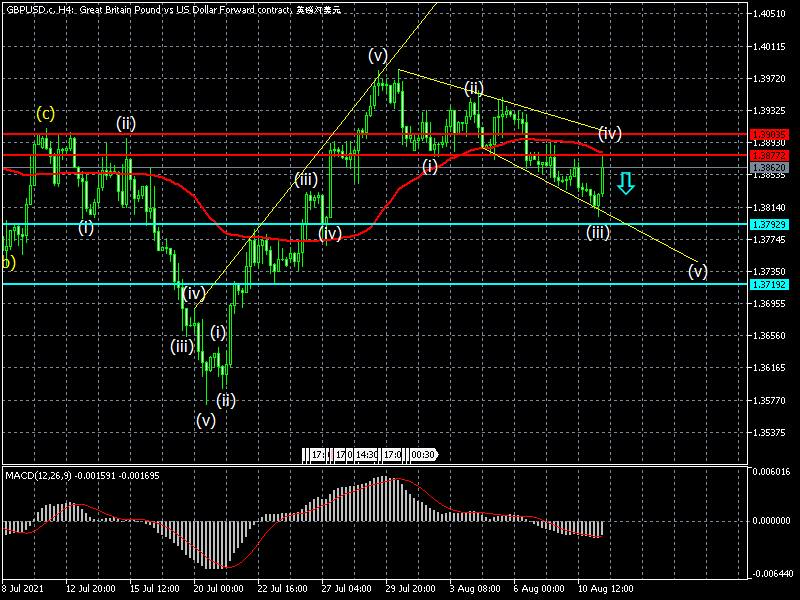Screen dimensions: 800x600
Task: Click the 1.37350 price axis value
Action: coord(769,271)
